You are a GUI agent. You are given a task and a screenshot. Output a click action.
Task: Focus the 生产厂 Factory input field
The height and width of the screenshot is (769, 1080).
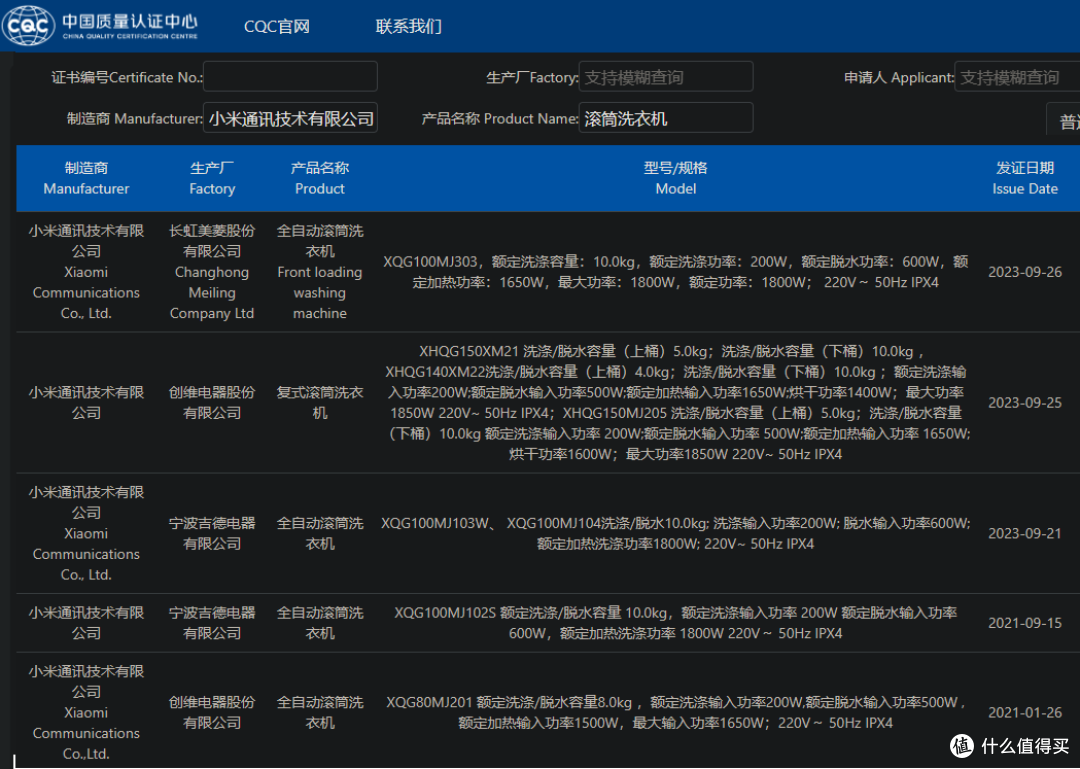click(x=666, y=76)
